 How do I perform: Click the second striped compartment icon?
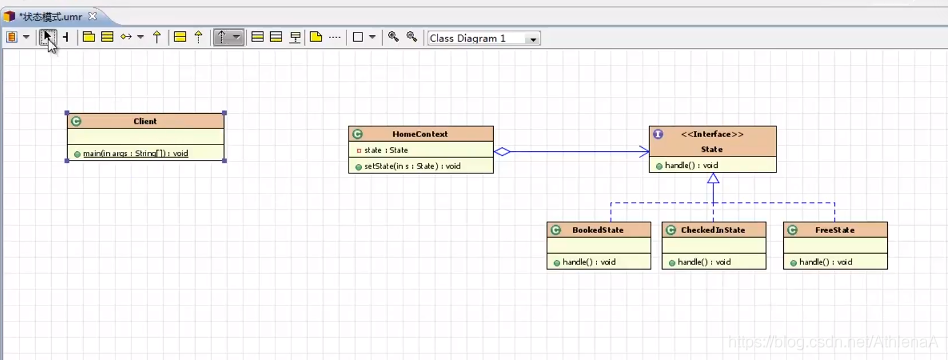276,38
